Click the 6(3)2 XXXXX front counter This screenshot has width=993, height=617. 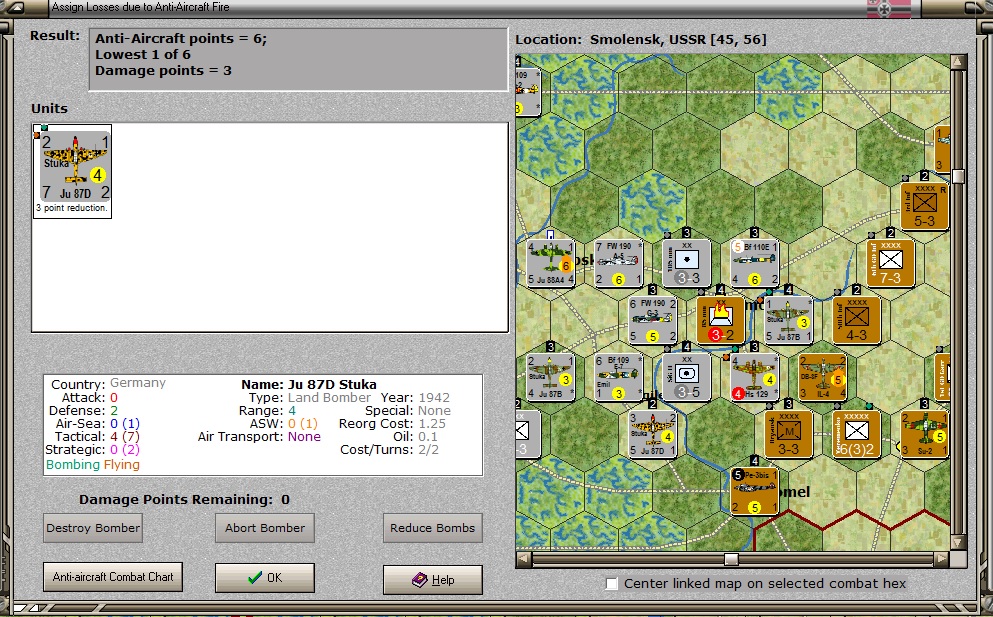tap(856, 434)
